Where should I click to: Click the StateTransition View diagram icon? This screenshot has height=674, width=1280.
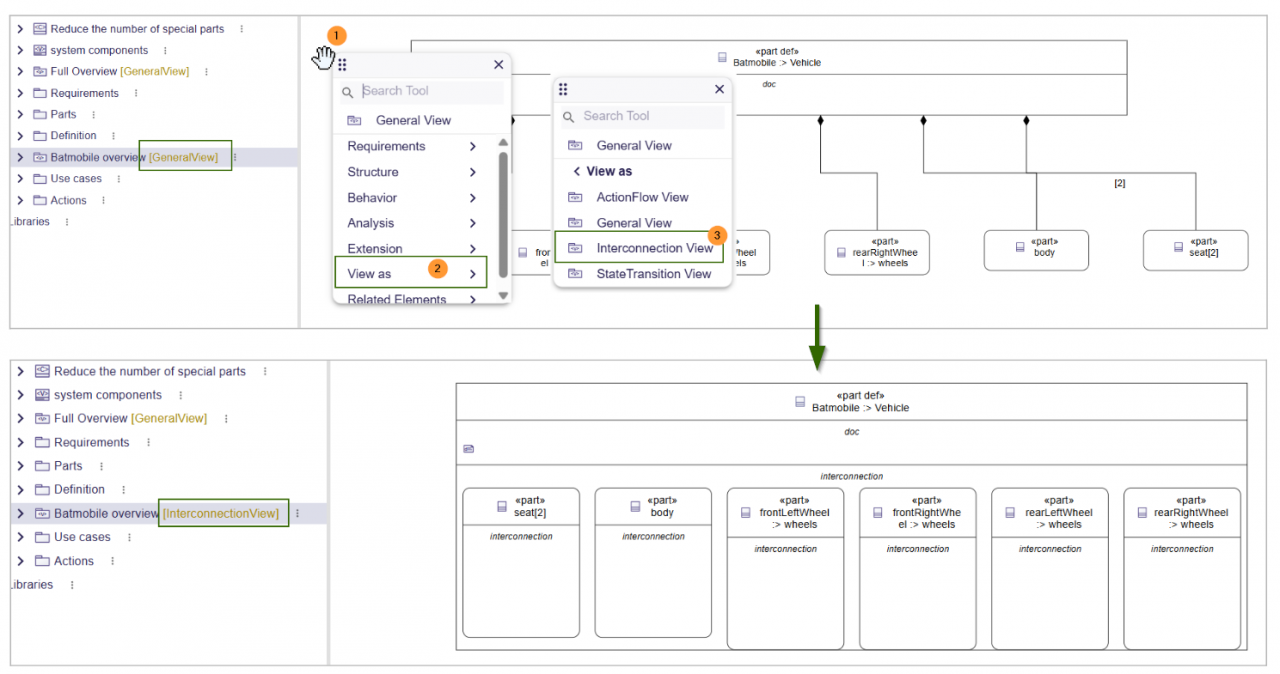[x=575, y=273]
